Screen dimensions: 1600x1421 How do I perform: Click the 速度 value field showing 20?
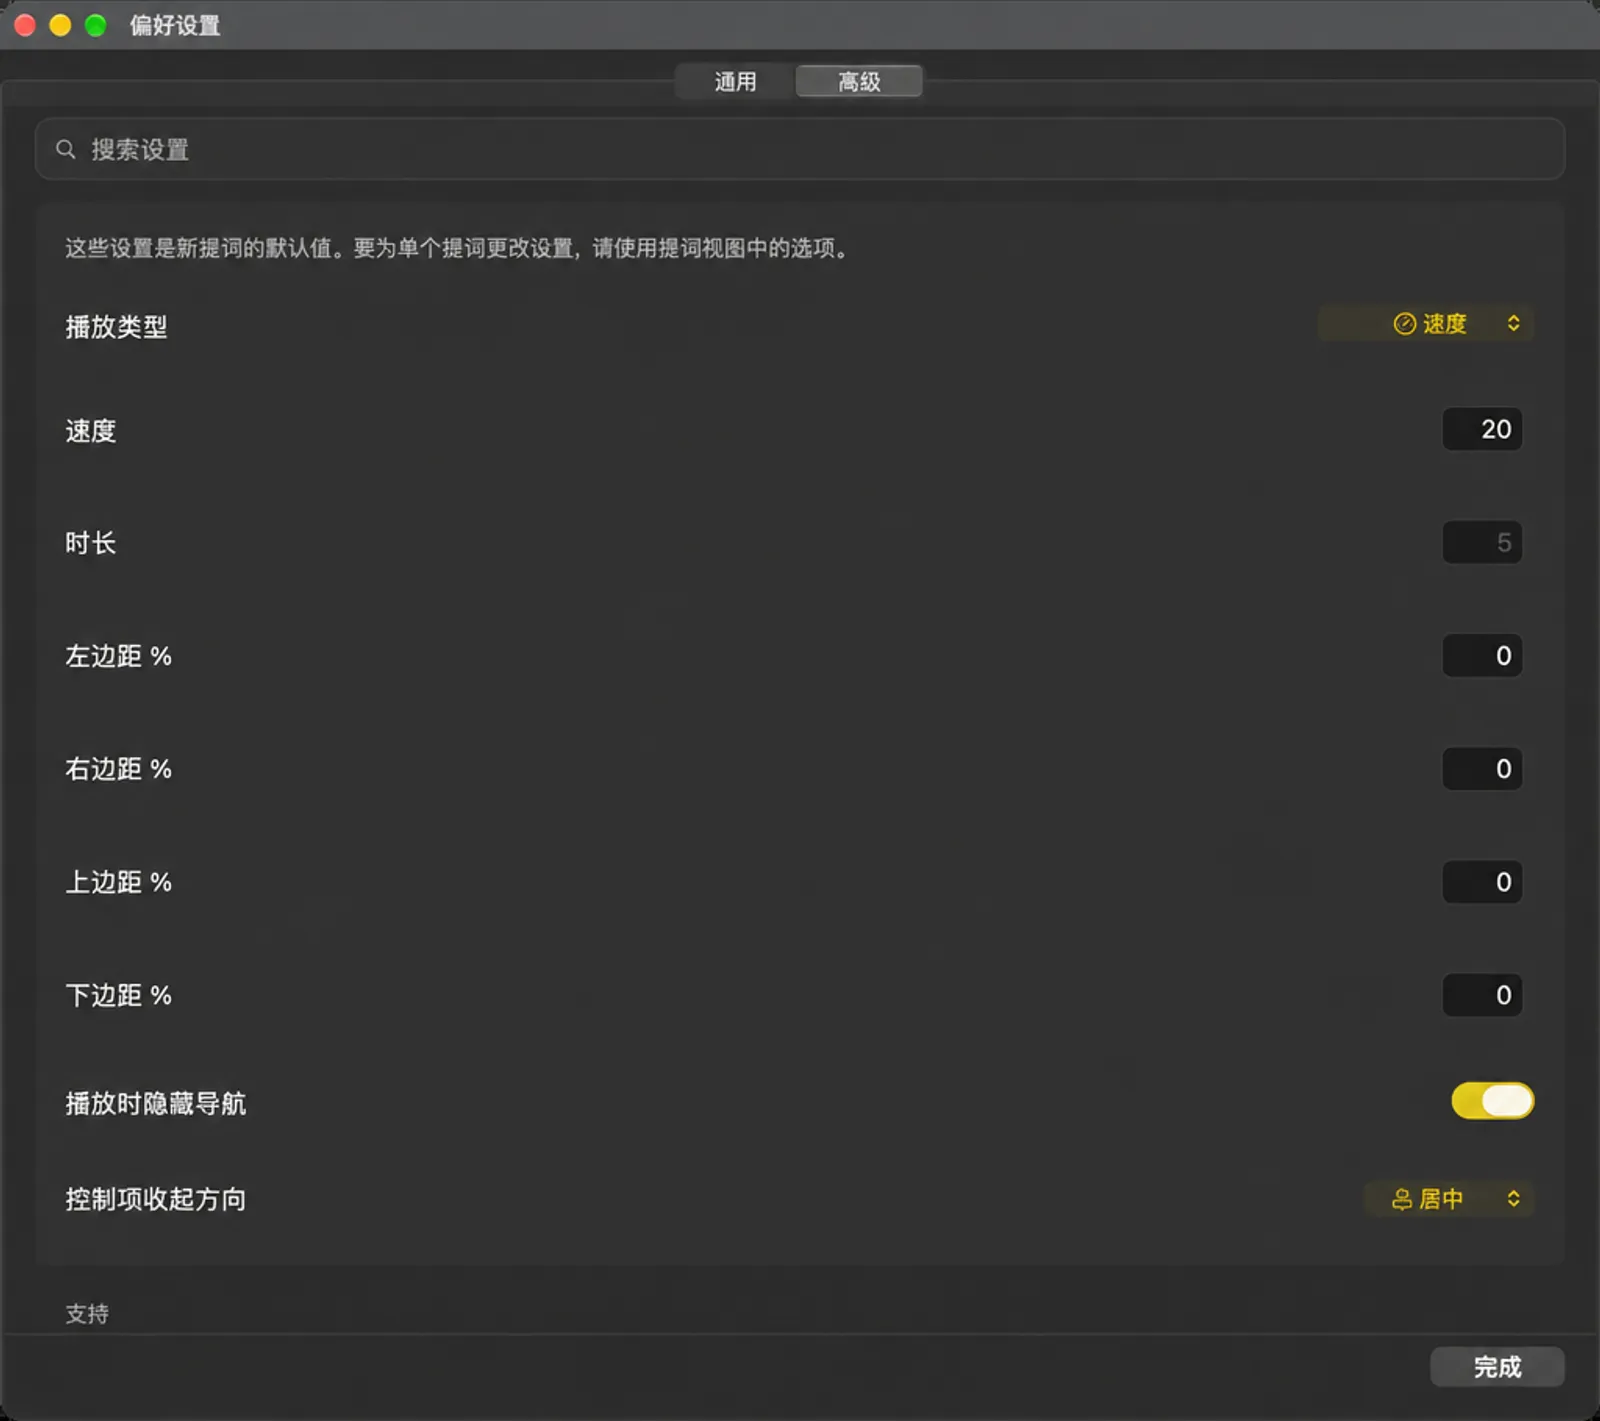1482,429
